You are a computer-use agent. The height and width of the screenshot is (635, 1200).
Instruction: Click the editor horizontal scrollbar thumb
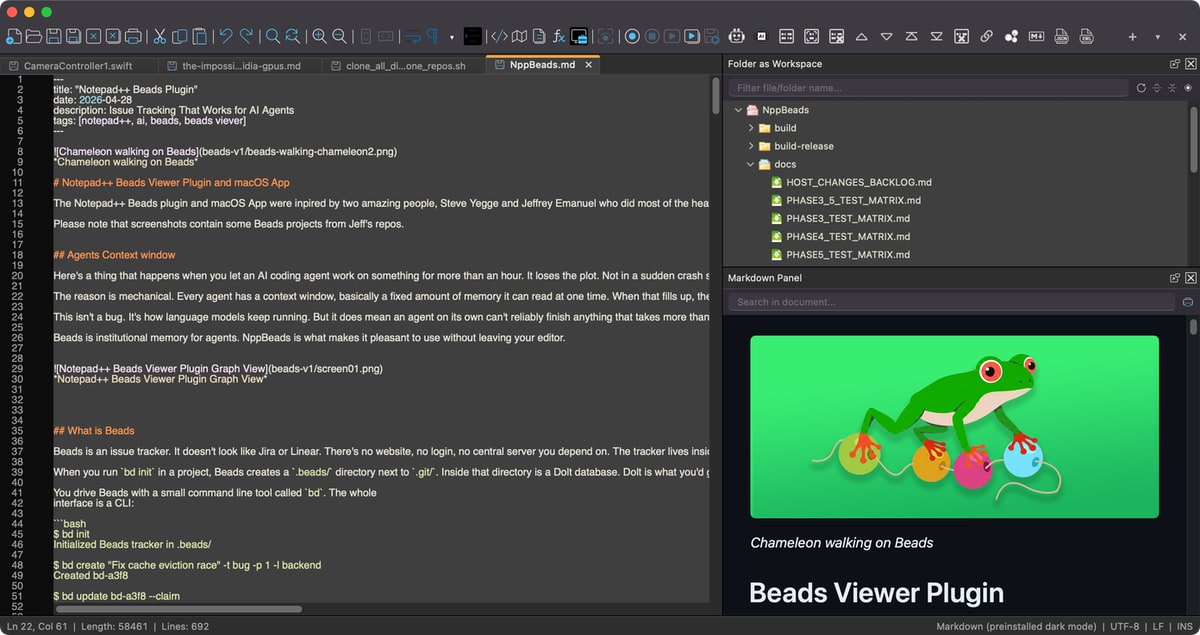(179, 608)
